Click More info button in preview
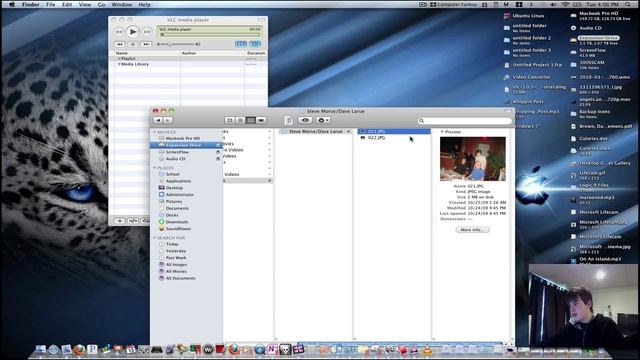This screenshot has width=640, height=360. pos(472,230)
